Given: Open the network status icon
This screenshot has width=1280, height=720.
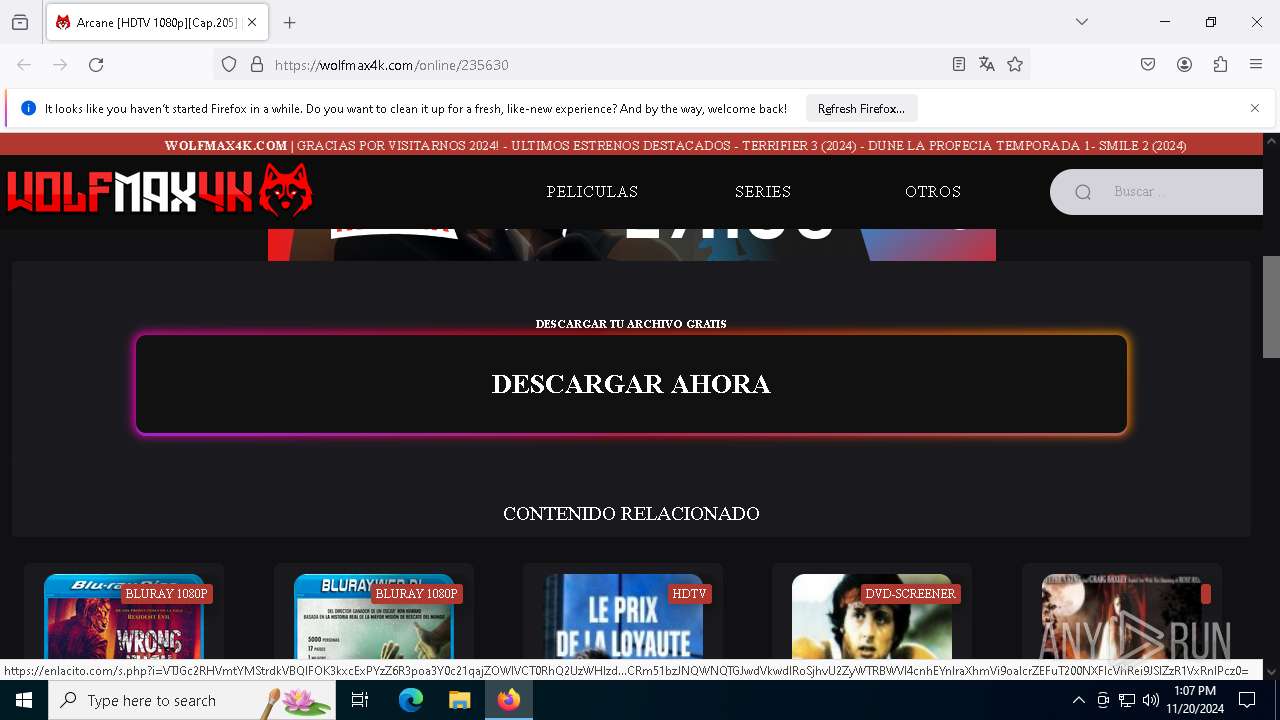Looking at the screenshot, I should coord(1127,700).
